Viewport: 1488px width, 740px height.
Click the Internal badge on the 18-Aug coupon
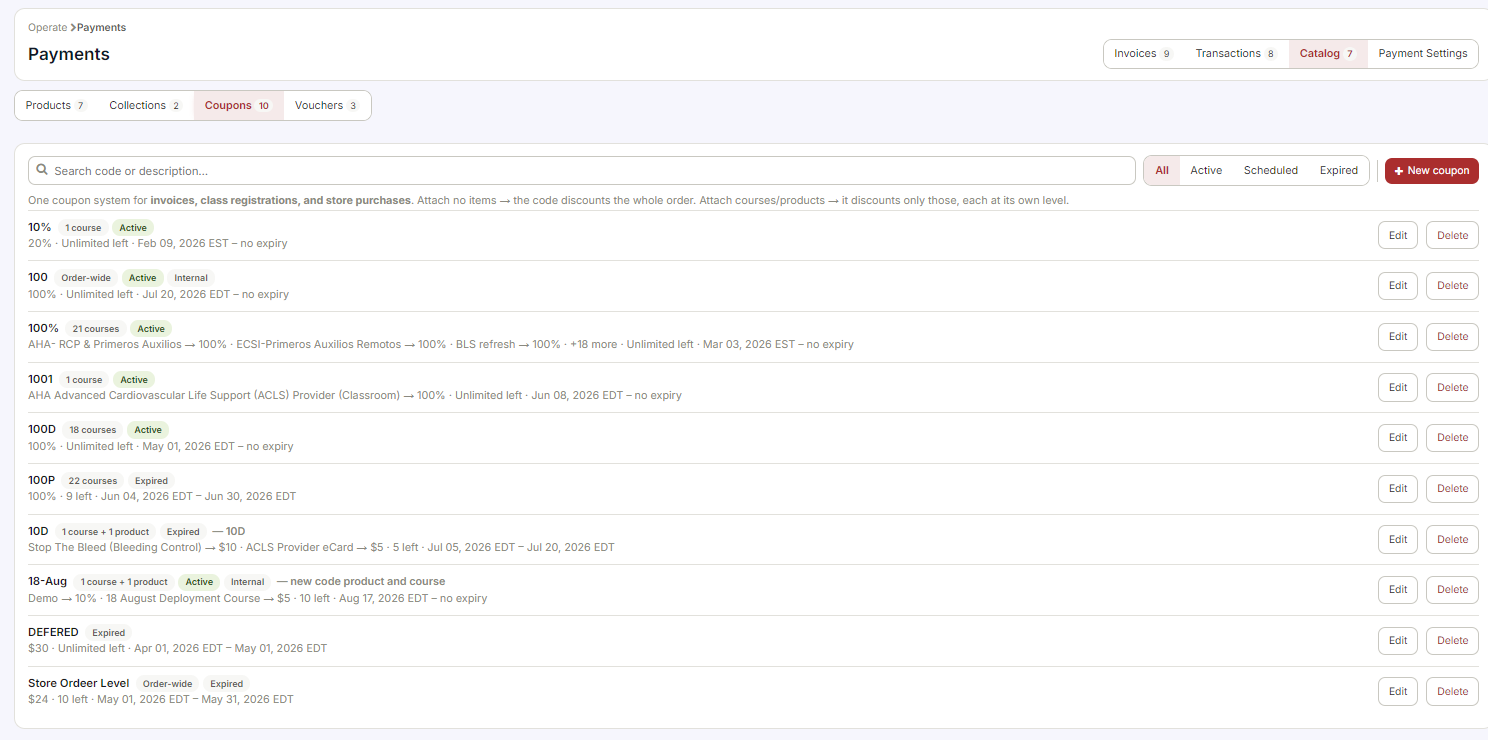tap(248, 582)
